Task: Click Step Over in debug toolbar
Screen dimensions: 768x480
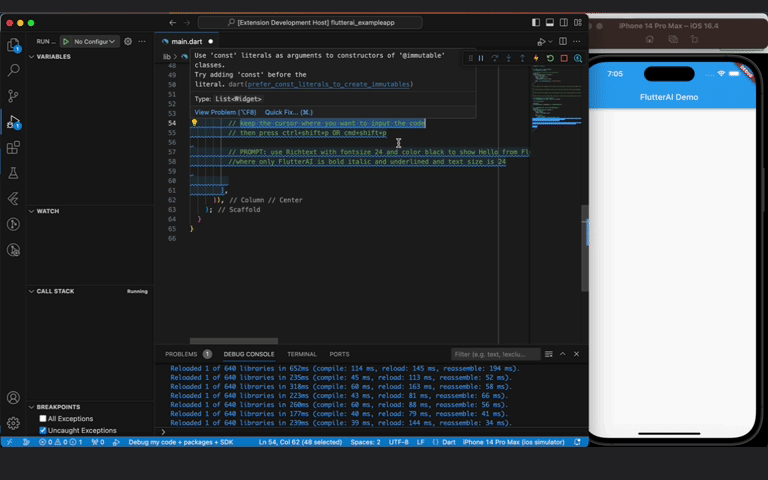Action: (x=495, y=58)
